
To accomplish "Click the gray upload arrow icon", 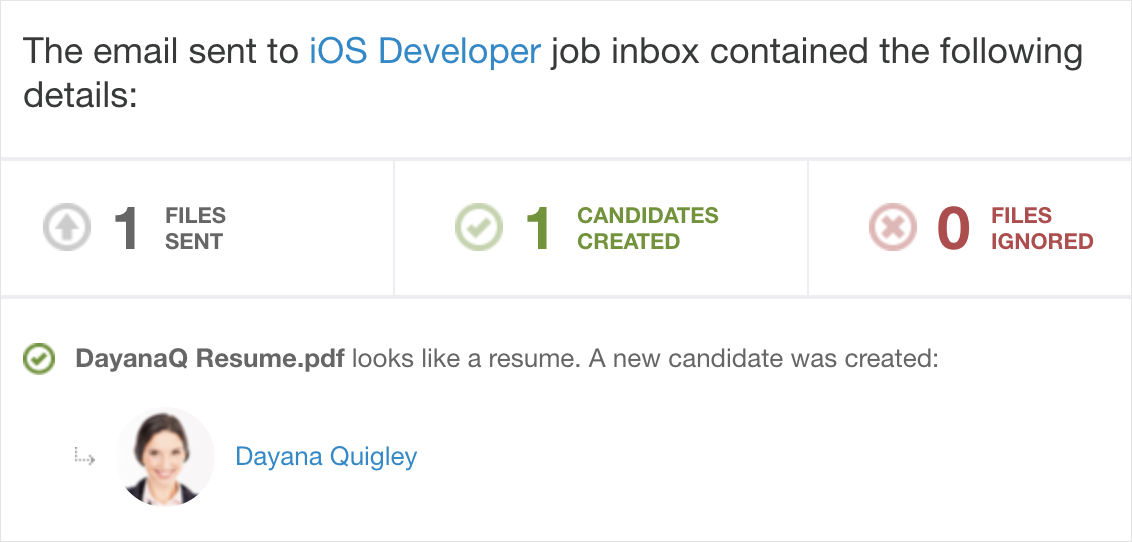I will point(66,228).
